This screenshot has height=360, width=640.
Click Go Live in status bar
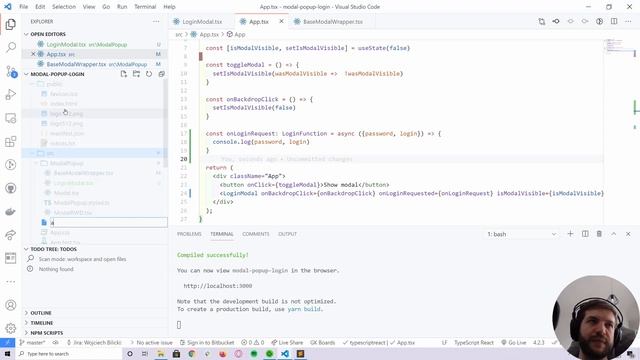point(513,342)
